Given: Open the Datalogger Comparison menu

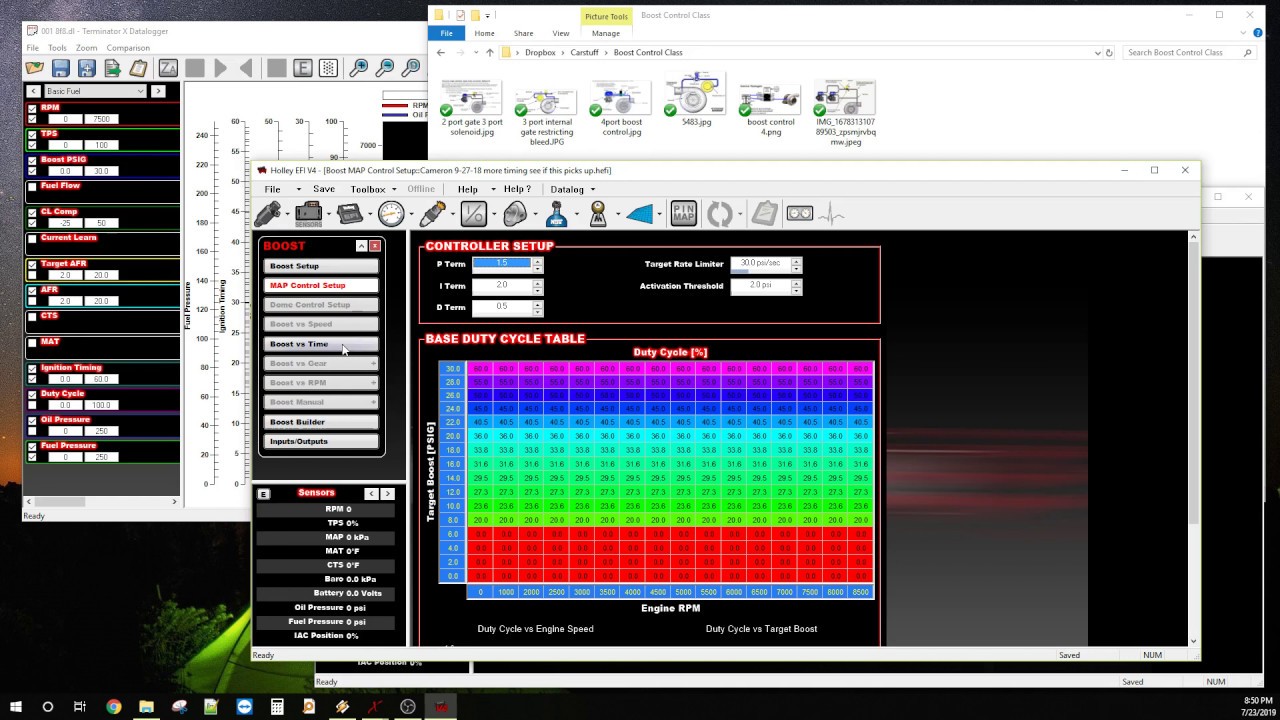Looking at the screenshot, I should click(x=128, y=48).
